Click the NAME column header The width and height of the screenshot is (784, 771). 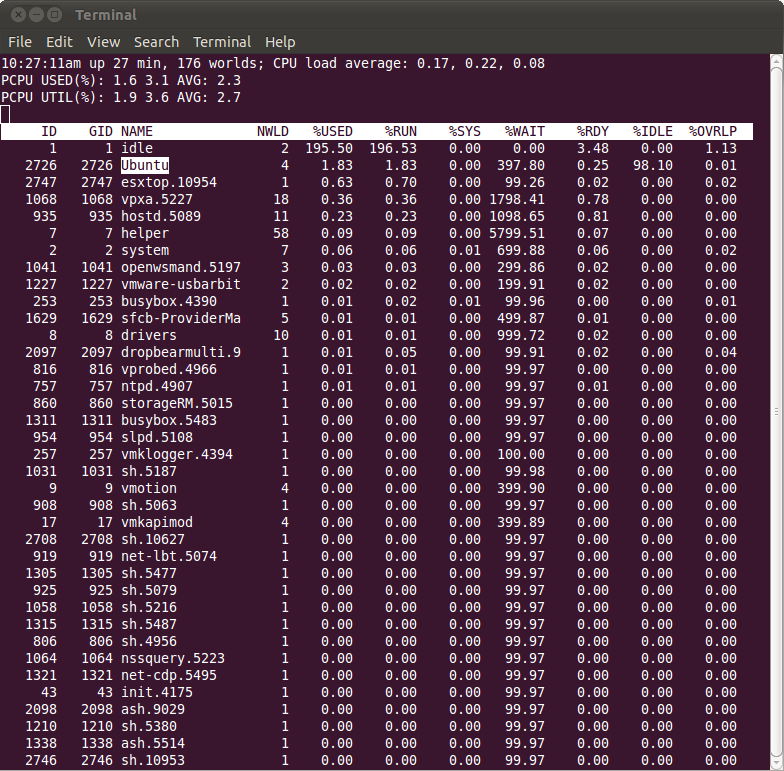[x=137, y=132]
